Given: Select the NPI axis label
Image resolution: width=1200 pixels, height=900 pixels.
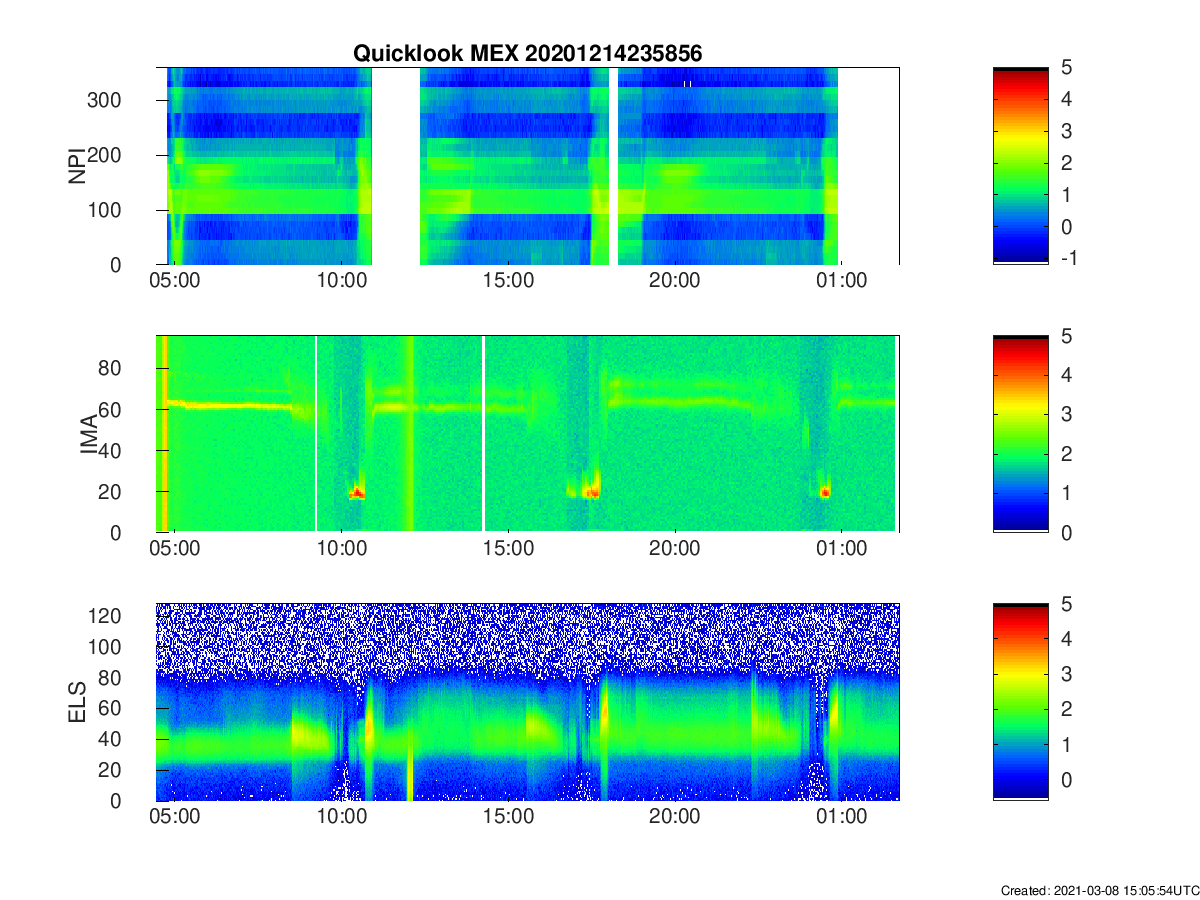Looking at the screenshot, I should (x=76, y=165).
